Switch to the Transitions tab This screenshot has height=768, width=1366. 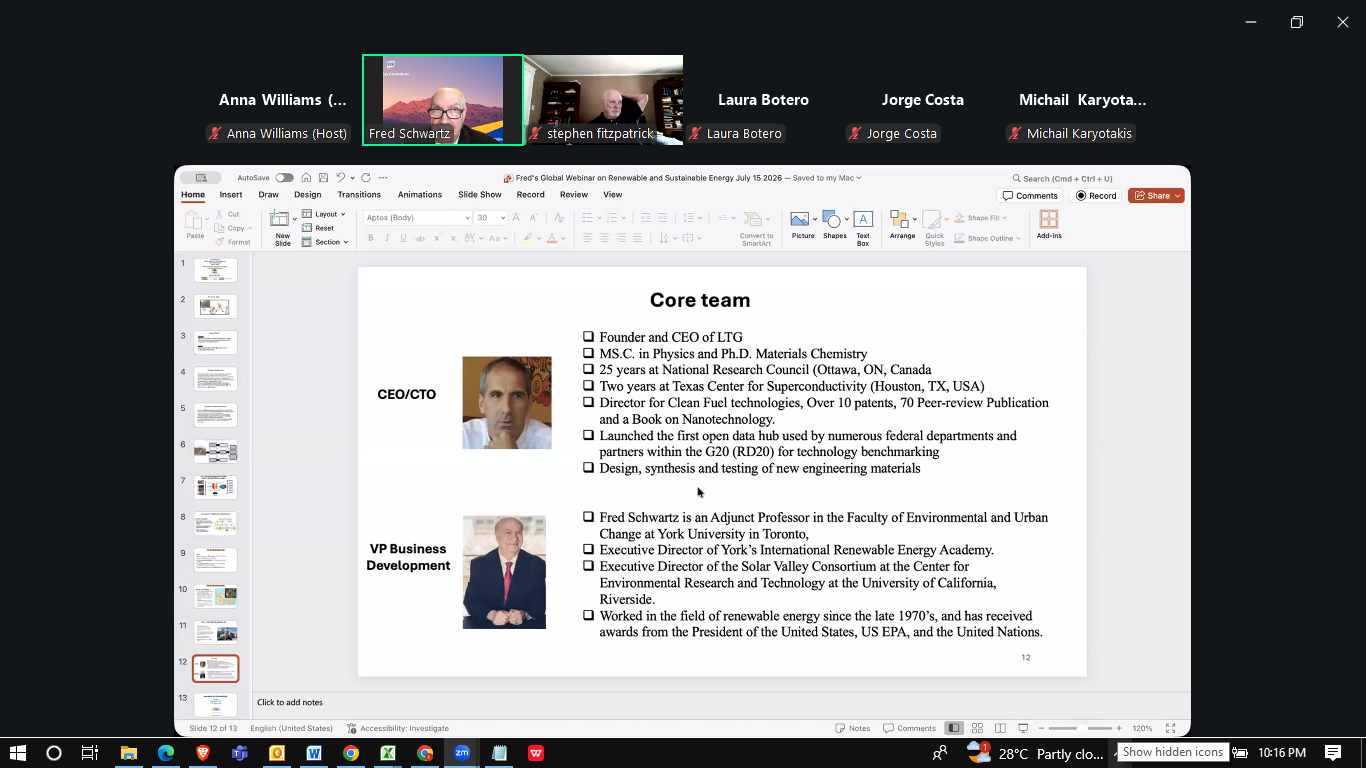(359, 195)
